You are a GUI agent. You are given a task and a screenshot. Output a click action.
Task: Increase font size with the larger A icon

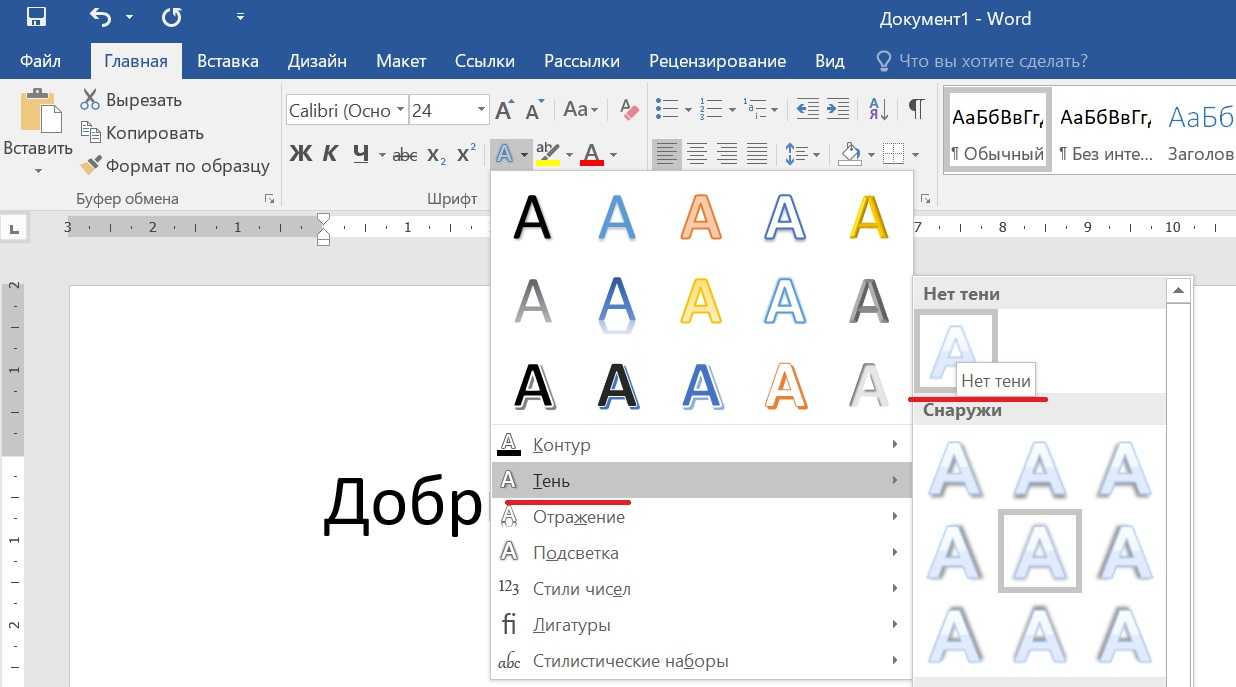coord(505,110)
